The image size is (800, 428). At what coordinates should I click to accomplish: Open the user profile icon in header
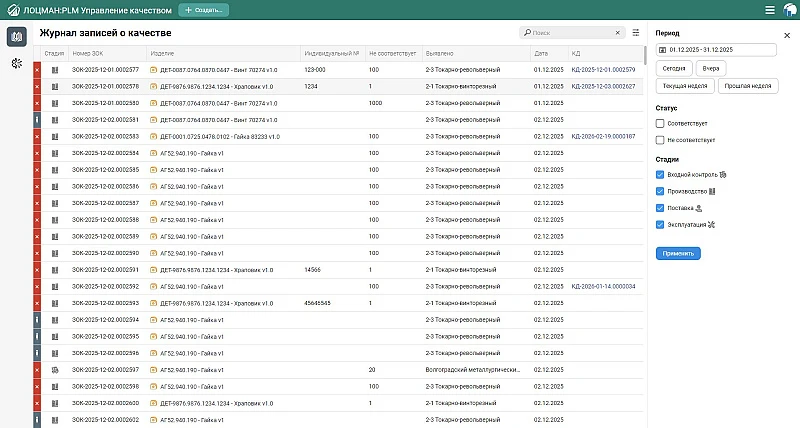790,10
